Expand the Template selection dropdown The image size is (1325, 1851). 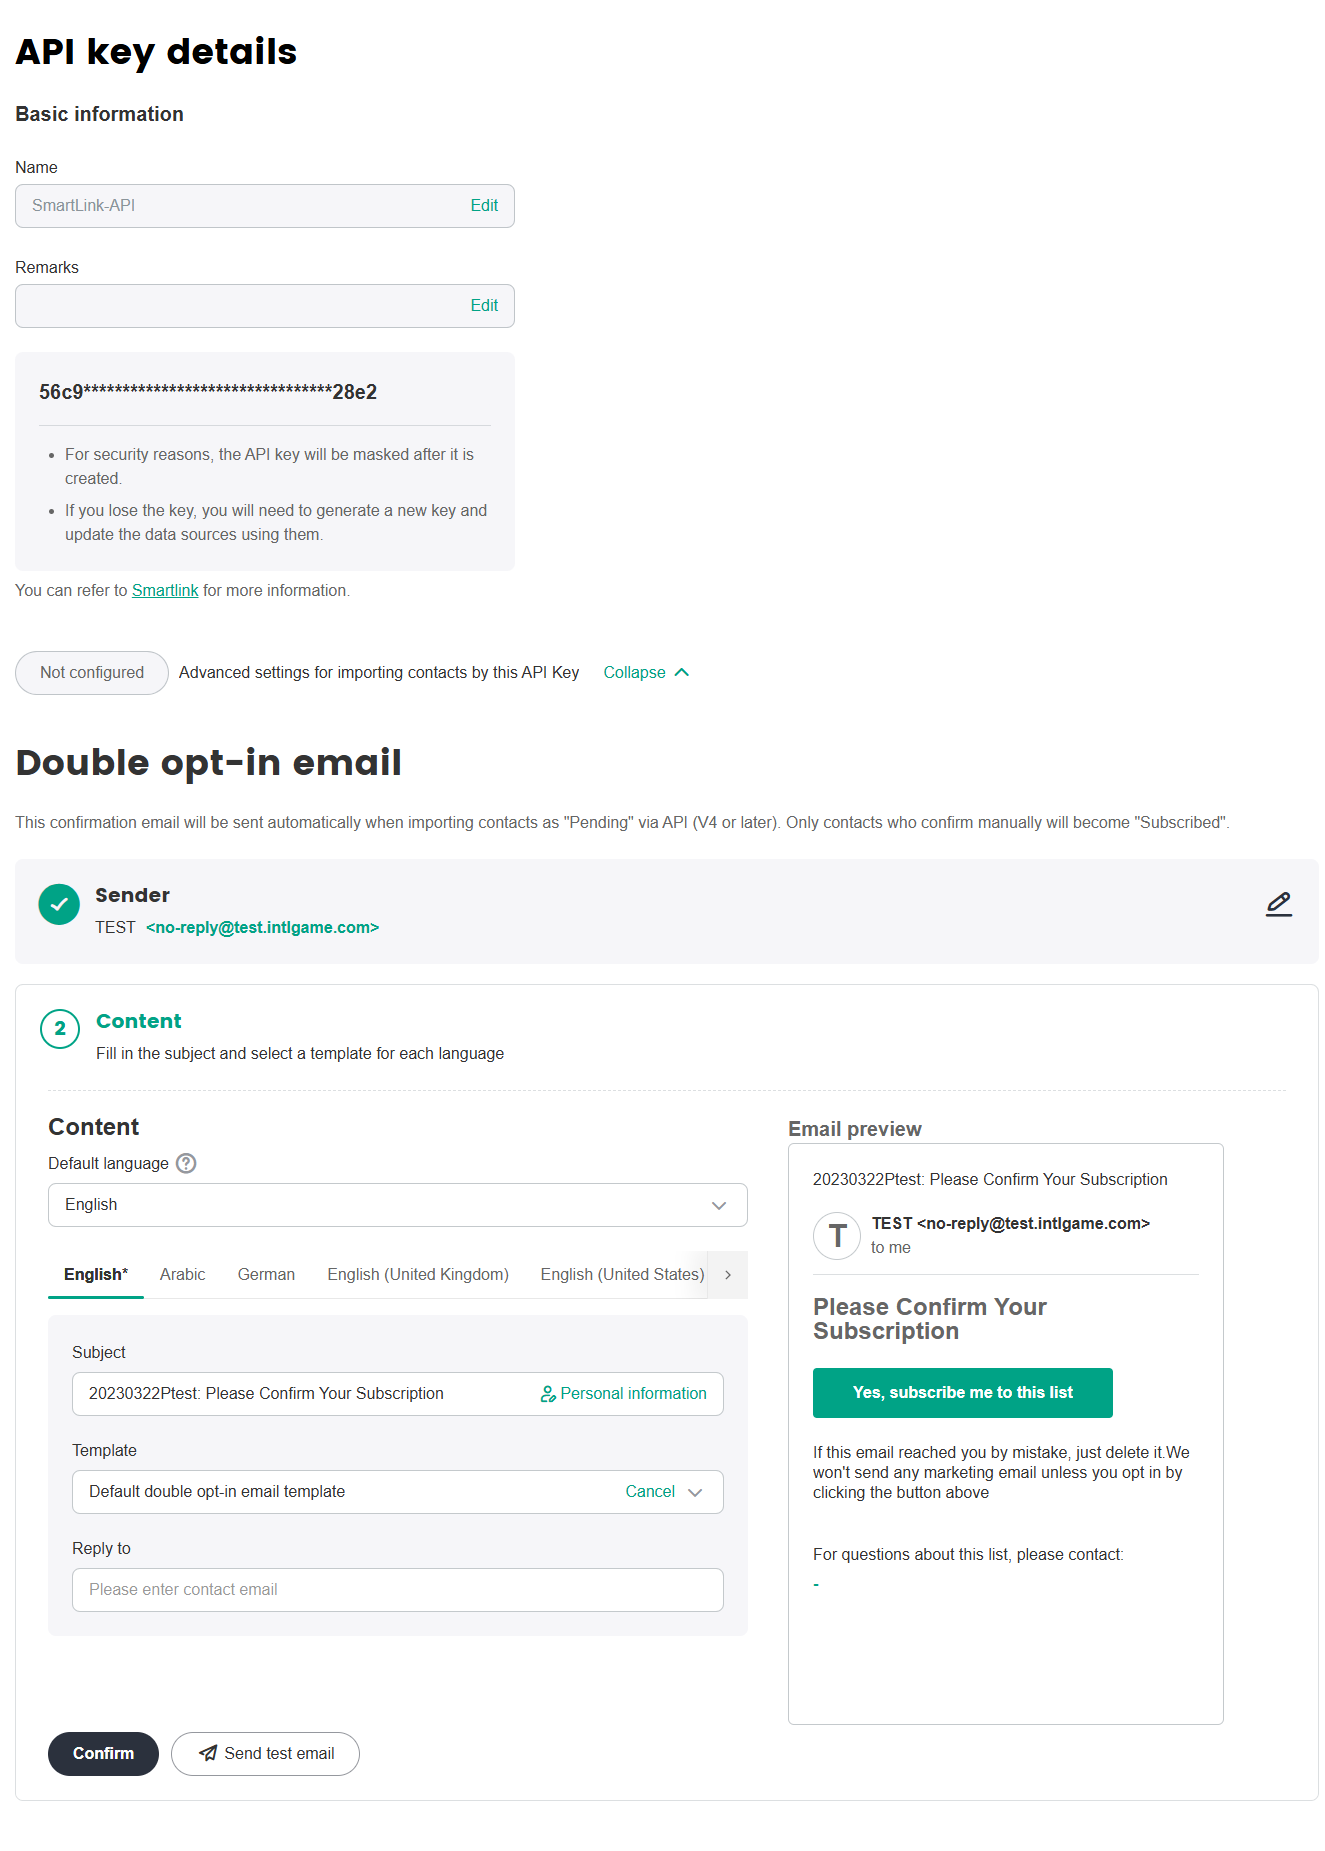(696, 1492)
